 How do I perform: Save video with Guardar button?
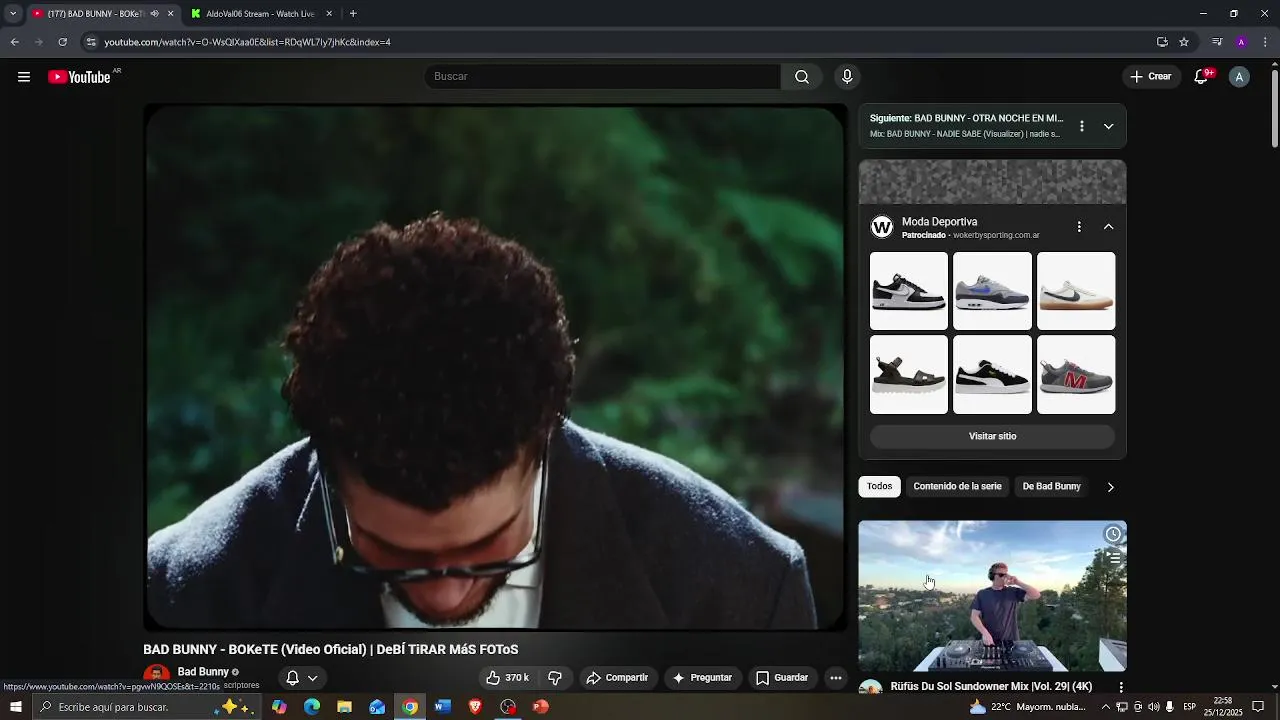coord(782,678)
